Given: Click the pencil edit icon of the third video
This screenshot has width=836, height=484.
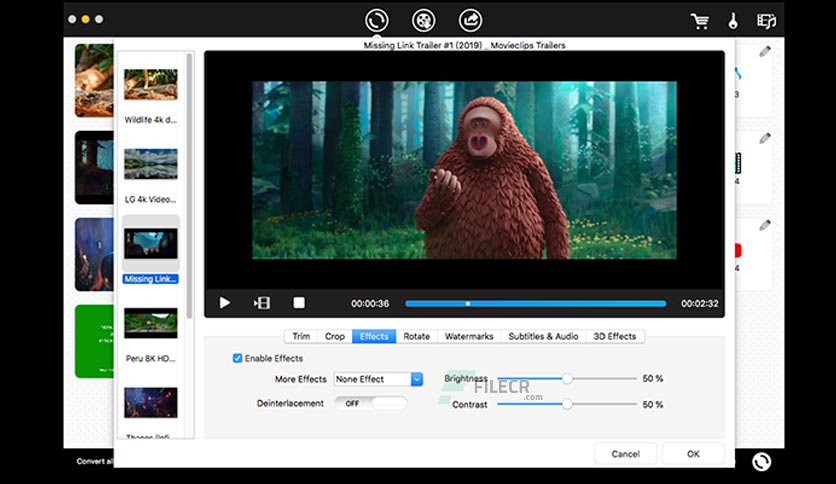Looking at the screenshot, I should coord(765,225).
